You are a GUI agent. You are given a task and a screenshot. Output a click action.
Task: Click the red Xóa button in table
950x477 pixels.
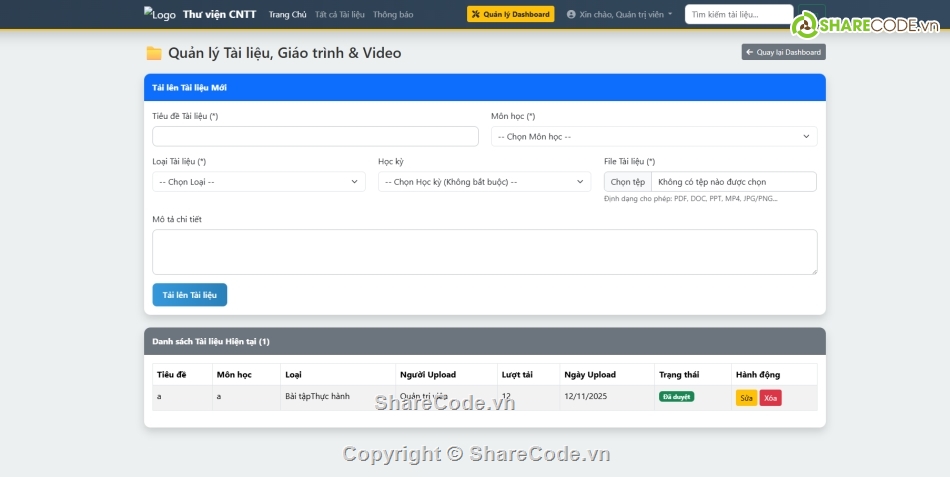pyautogui.click(x=770, y=398)
